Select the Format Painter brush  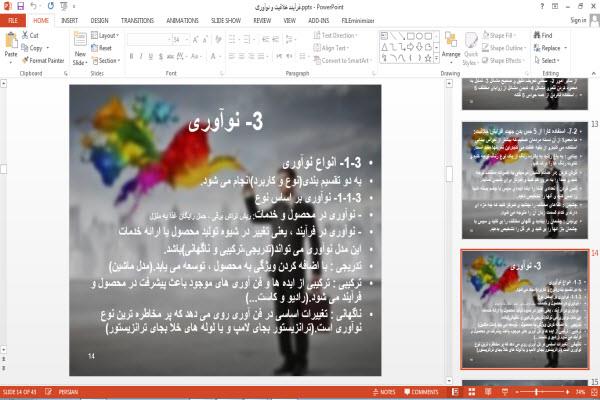tap(25, 60)
